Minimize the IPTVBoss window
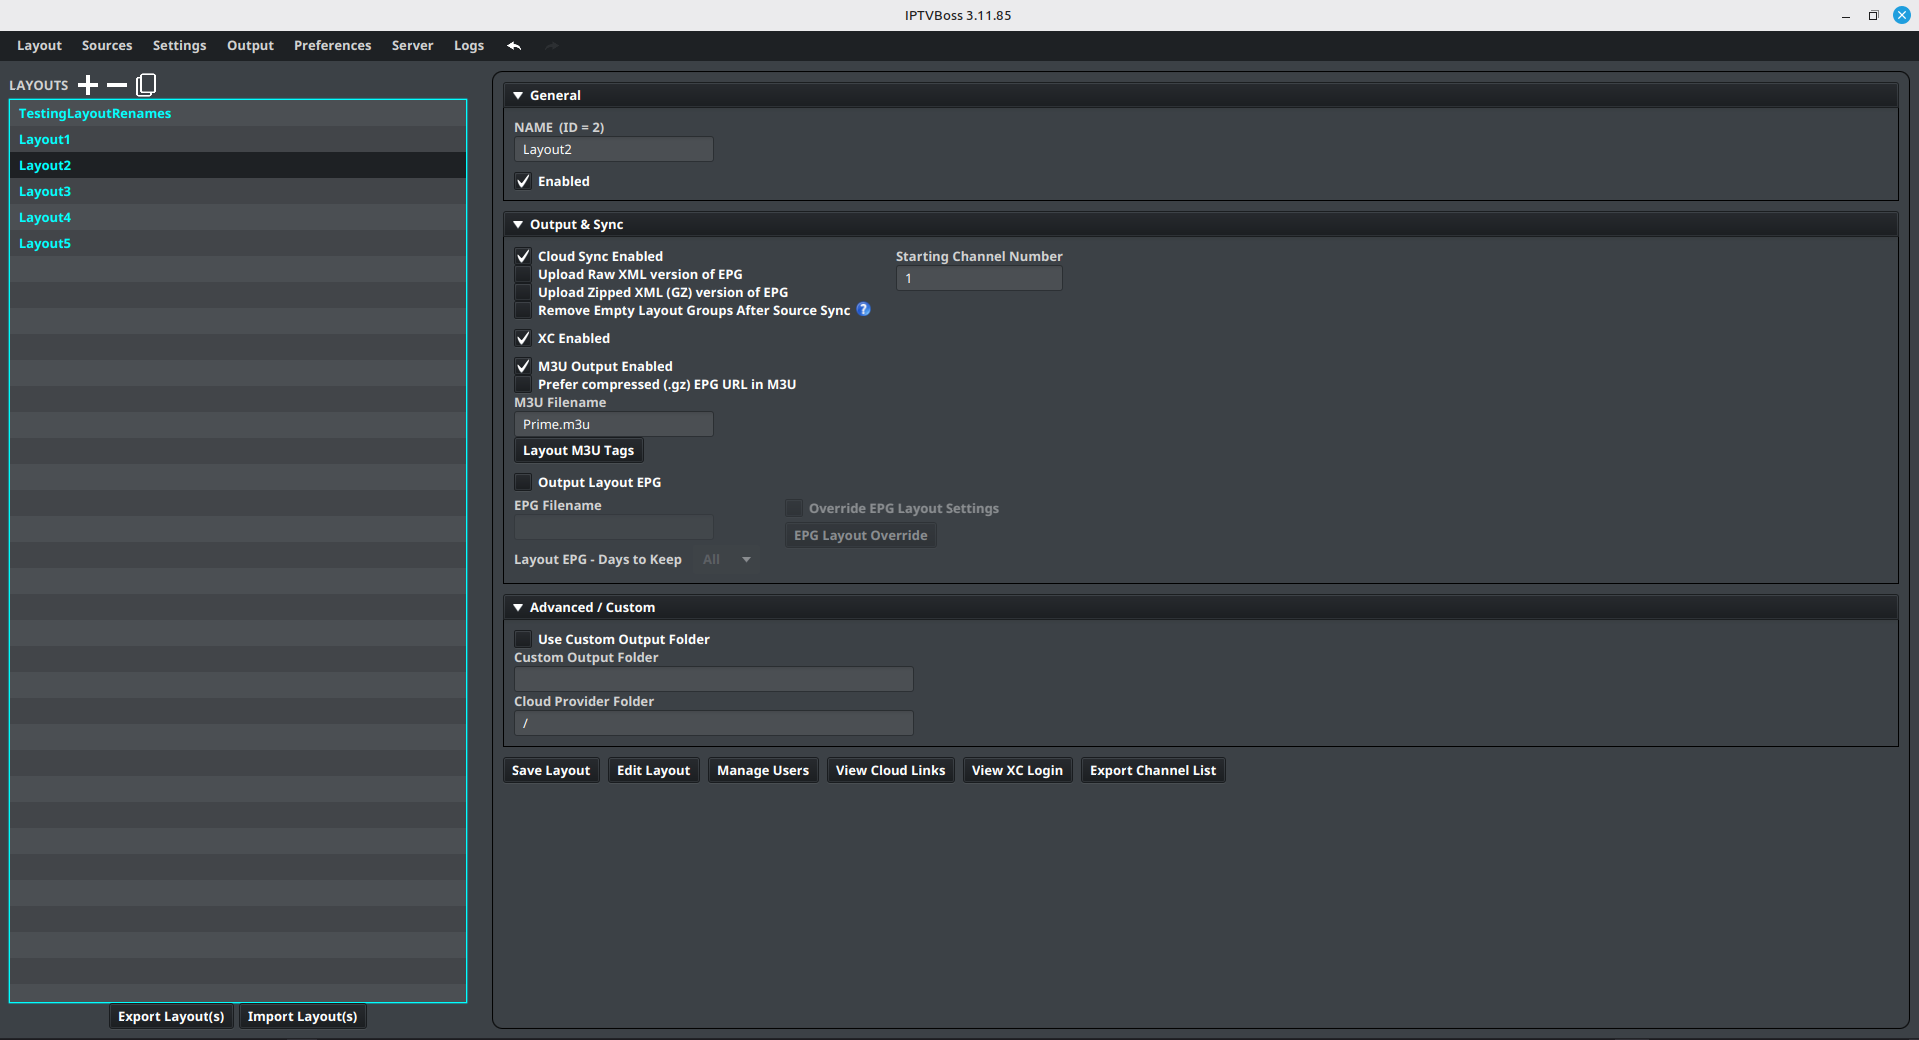1919x1040 pixels. [1845, 15]
